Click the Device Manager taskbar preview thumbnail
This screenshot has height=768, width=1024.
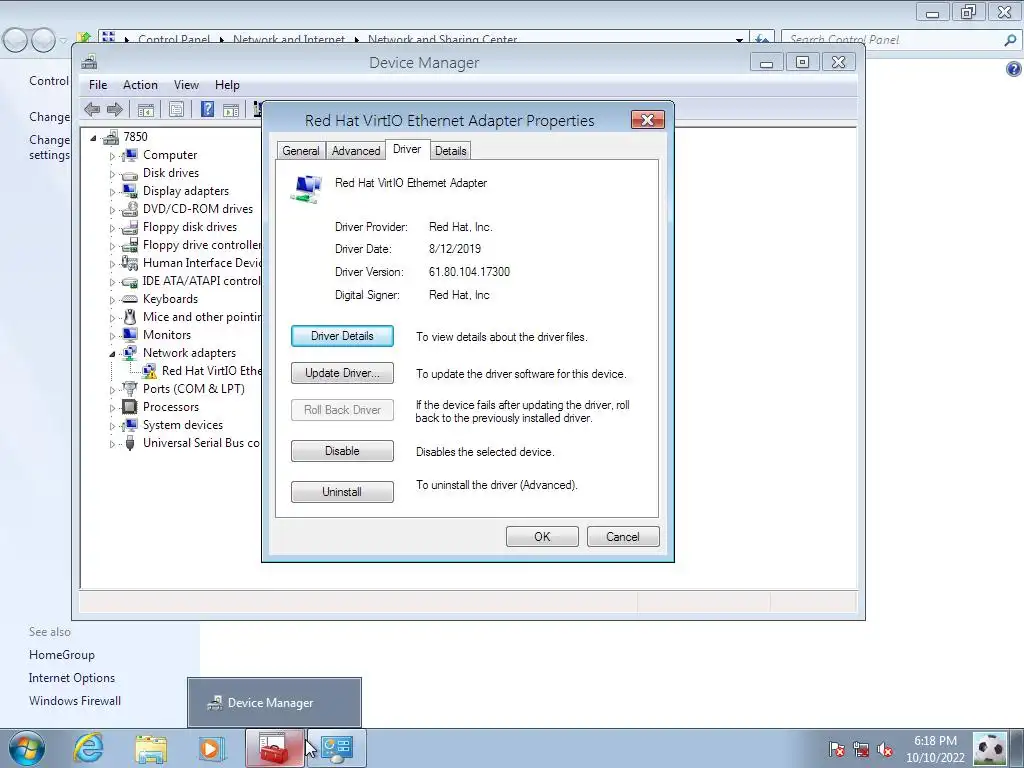coord(274,703)
